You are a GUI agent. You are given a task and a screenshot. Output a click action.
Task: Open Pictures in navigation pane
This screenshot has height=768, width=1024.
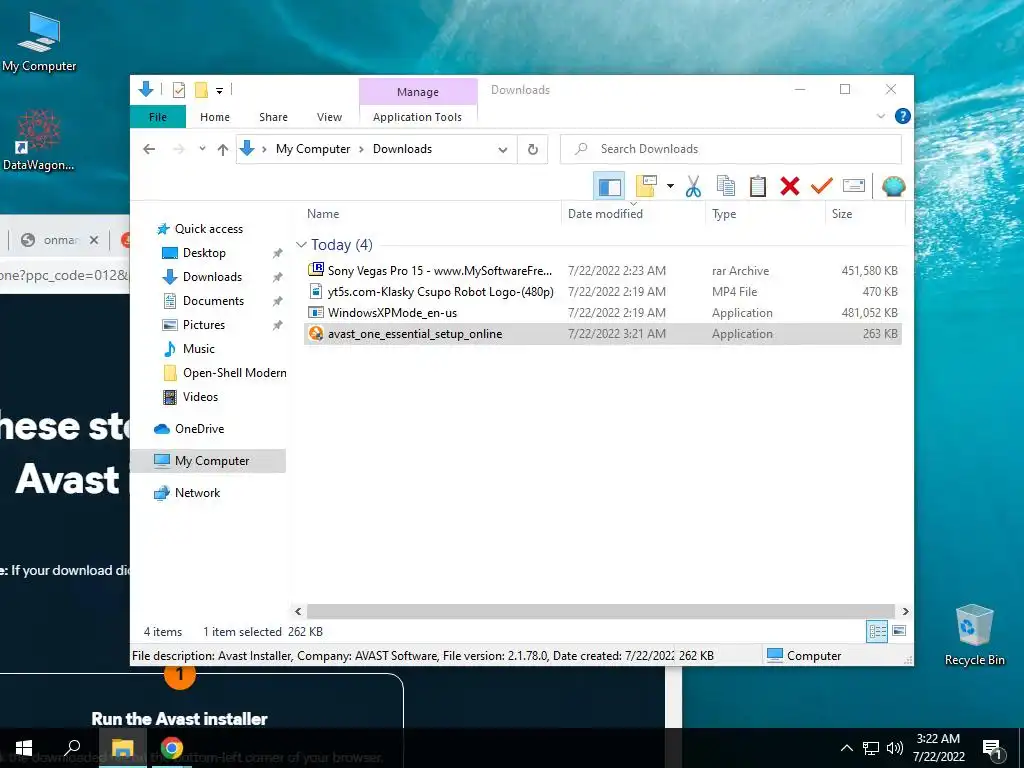coord(203,325)
